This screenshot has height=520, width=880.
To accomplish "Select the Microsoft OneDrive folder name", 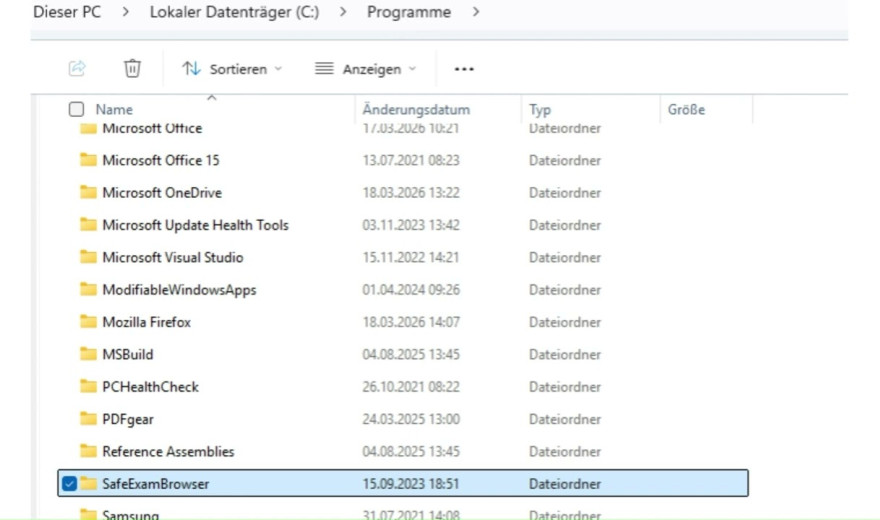I will pos(162,193).
